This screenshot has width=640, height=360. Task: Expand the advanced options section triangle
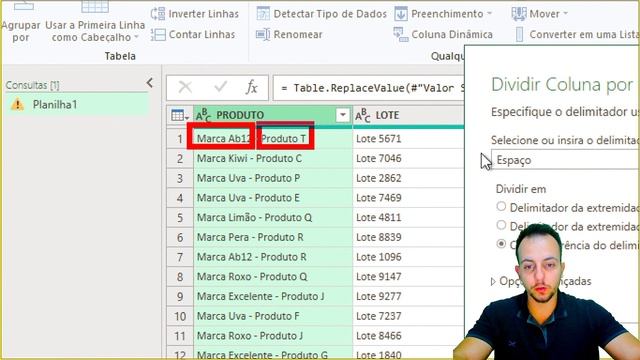[x=493, y=281]
